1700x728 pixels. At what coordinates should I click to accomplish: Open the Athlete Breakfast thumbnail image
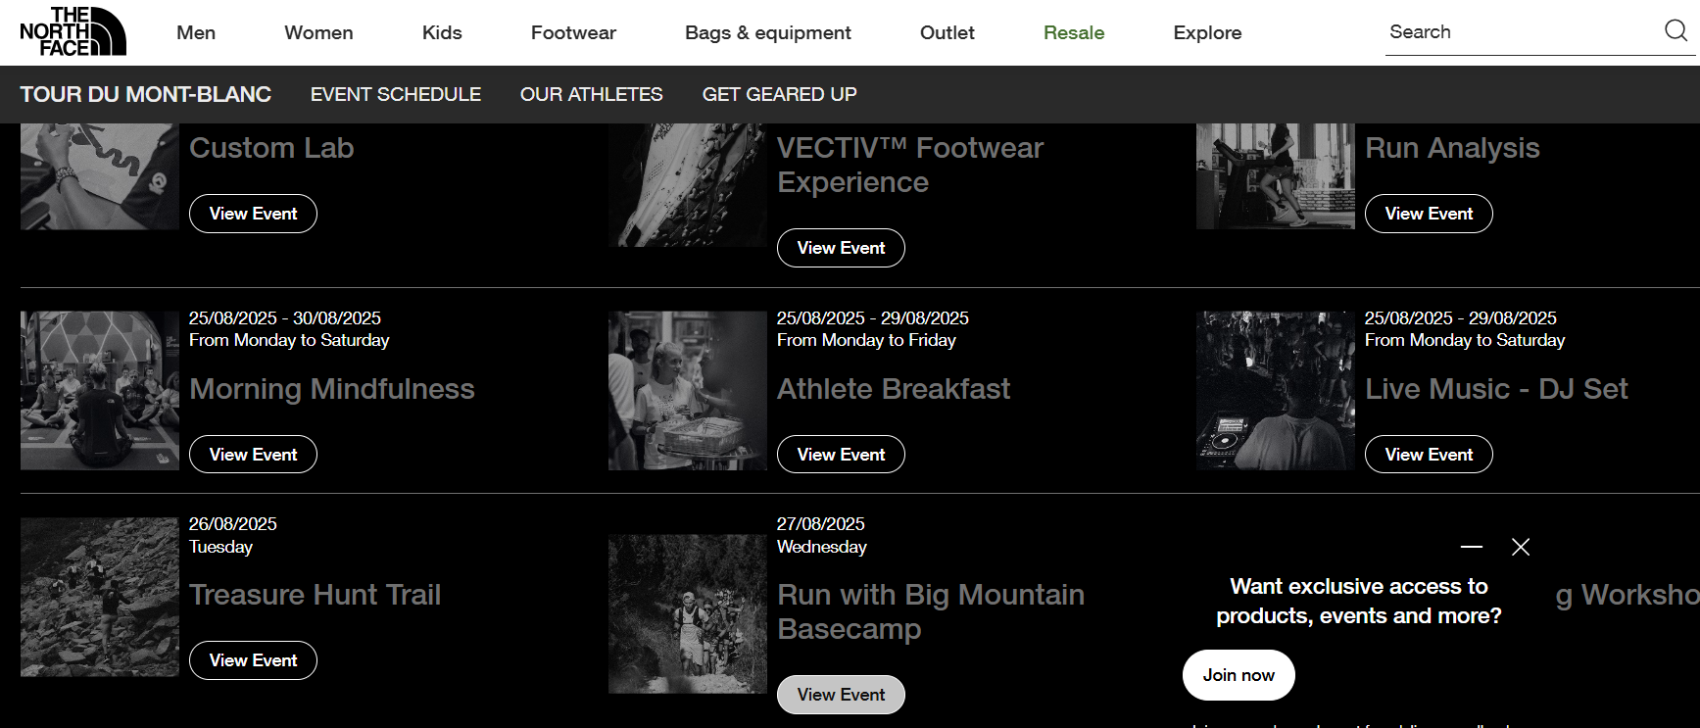pos(687,390)
